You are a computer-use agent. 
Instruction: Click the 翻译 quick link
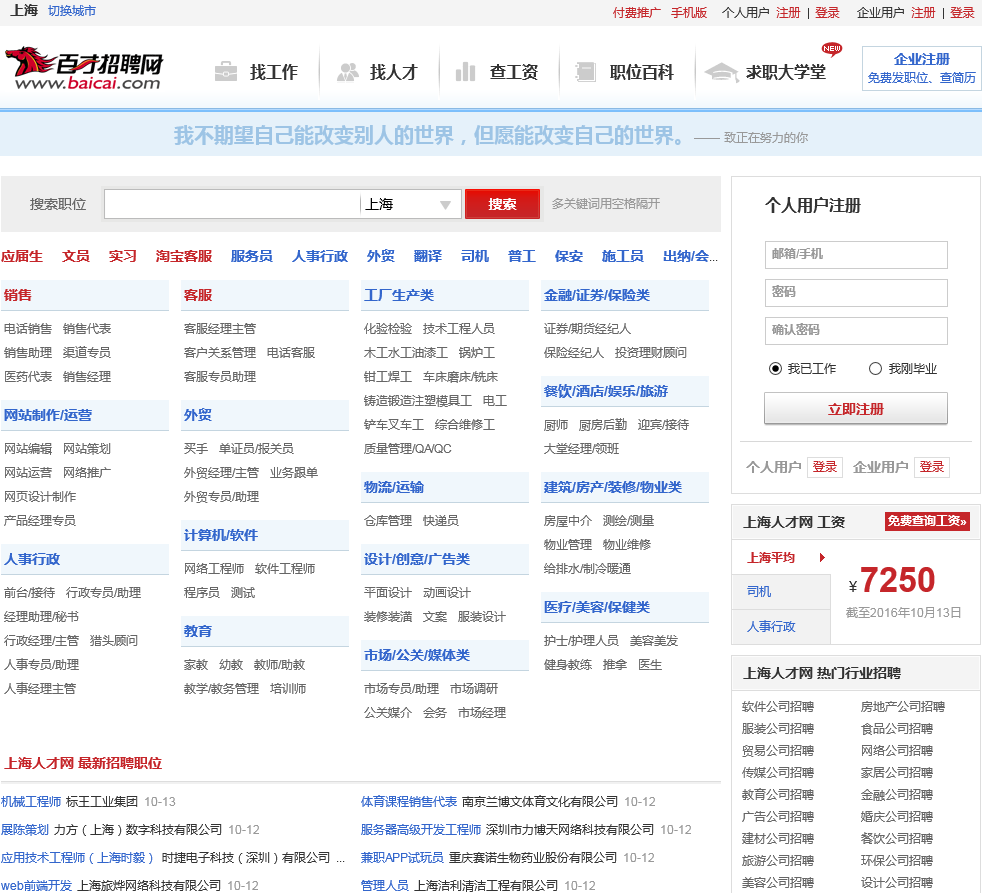[x=428, y=256]
